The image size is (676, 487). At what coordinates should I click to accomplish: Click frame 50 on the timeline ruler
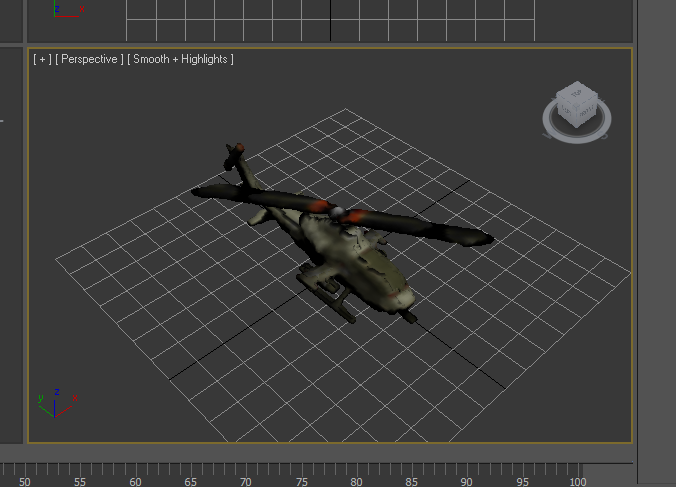pyautogui.click(x=24, y=481)
